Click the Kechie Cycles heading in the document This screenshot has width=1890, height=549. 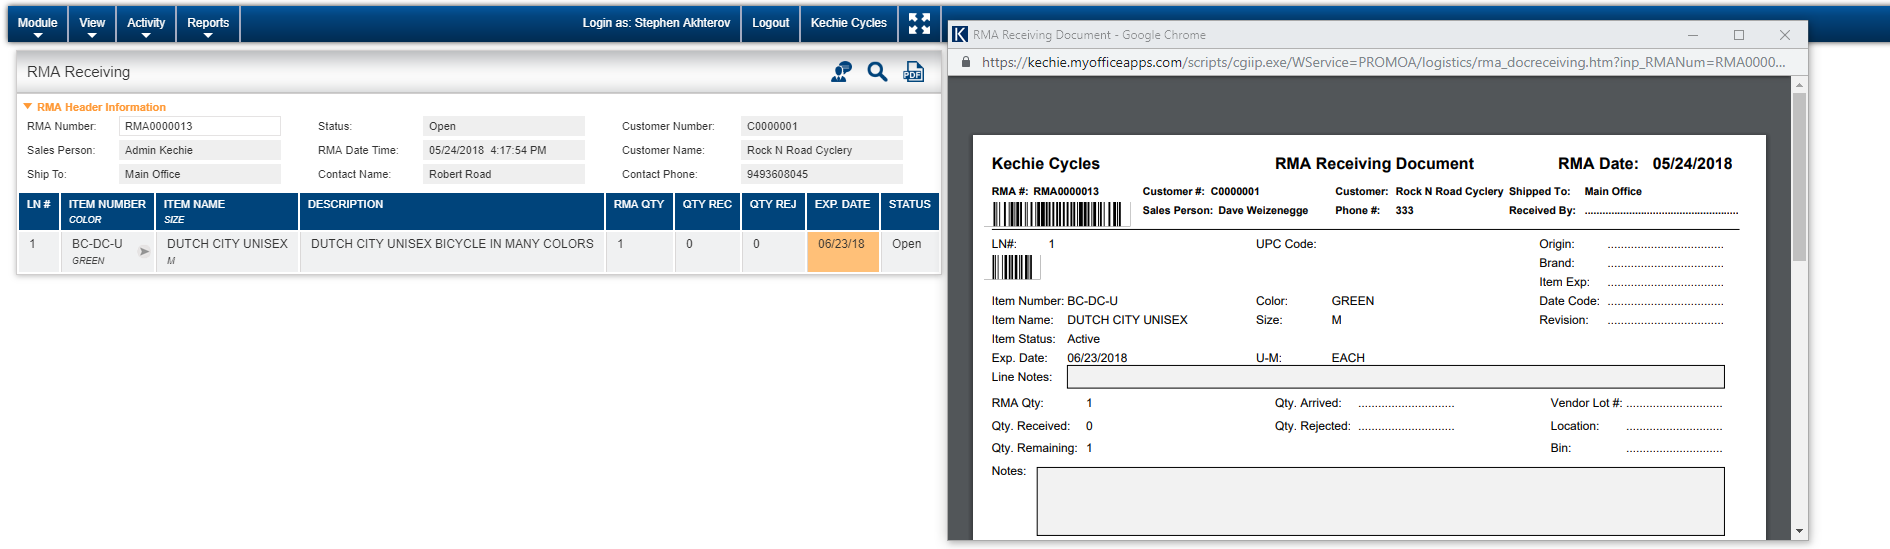point(1045,164)
